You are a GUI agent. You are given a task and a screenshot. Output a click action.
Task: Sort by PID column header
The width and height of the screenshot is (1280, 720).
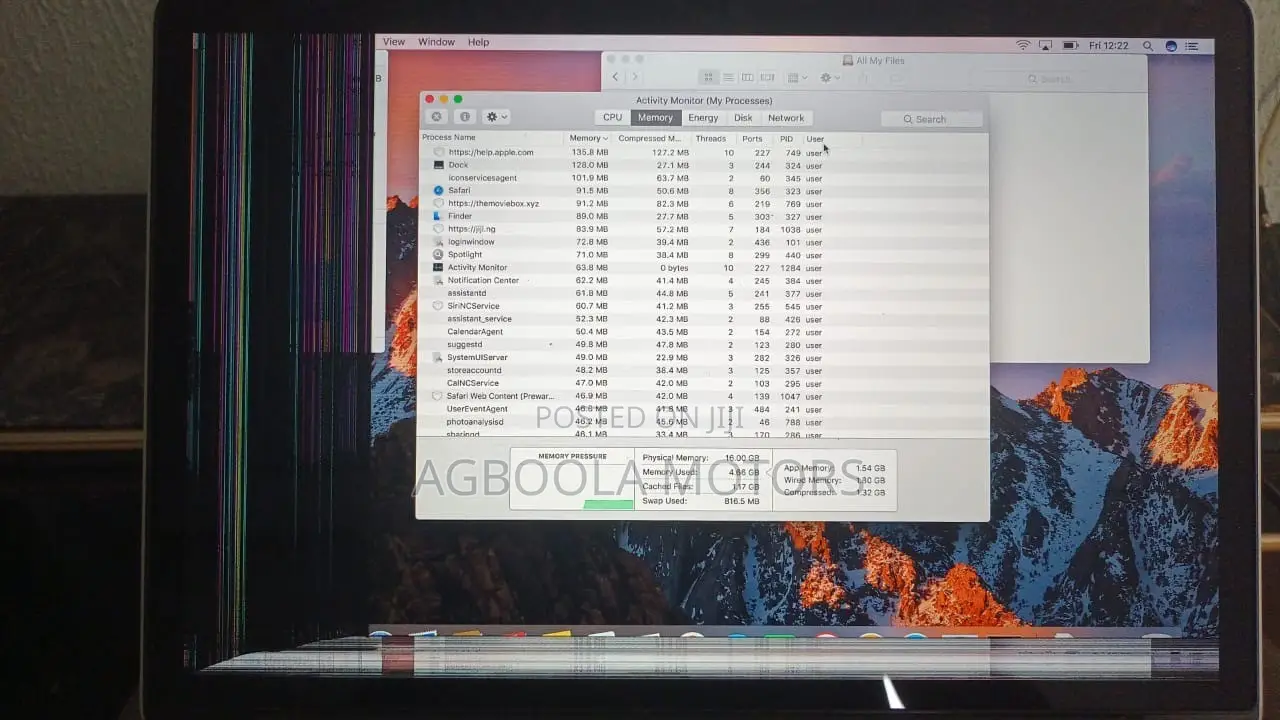click(787, 139)
